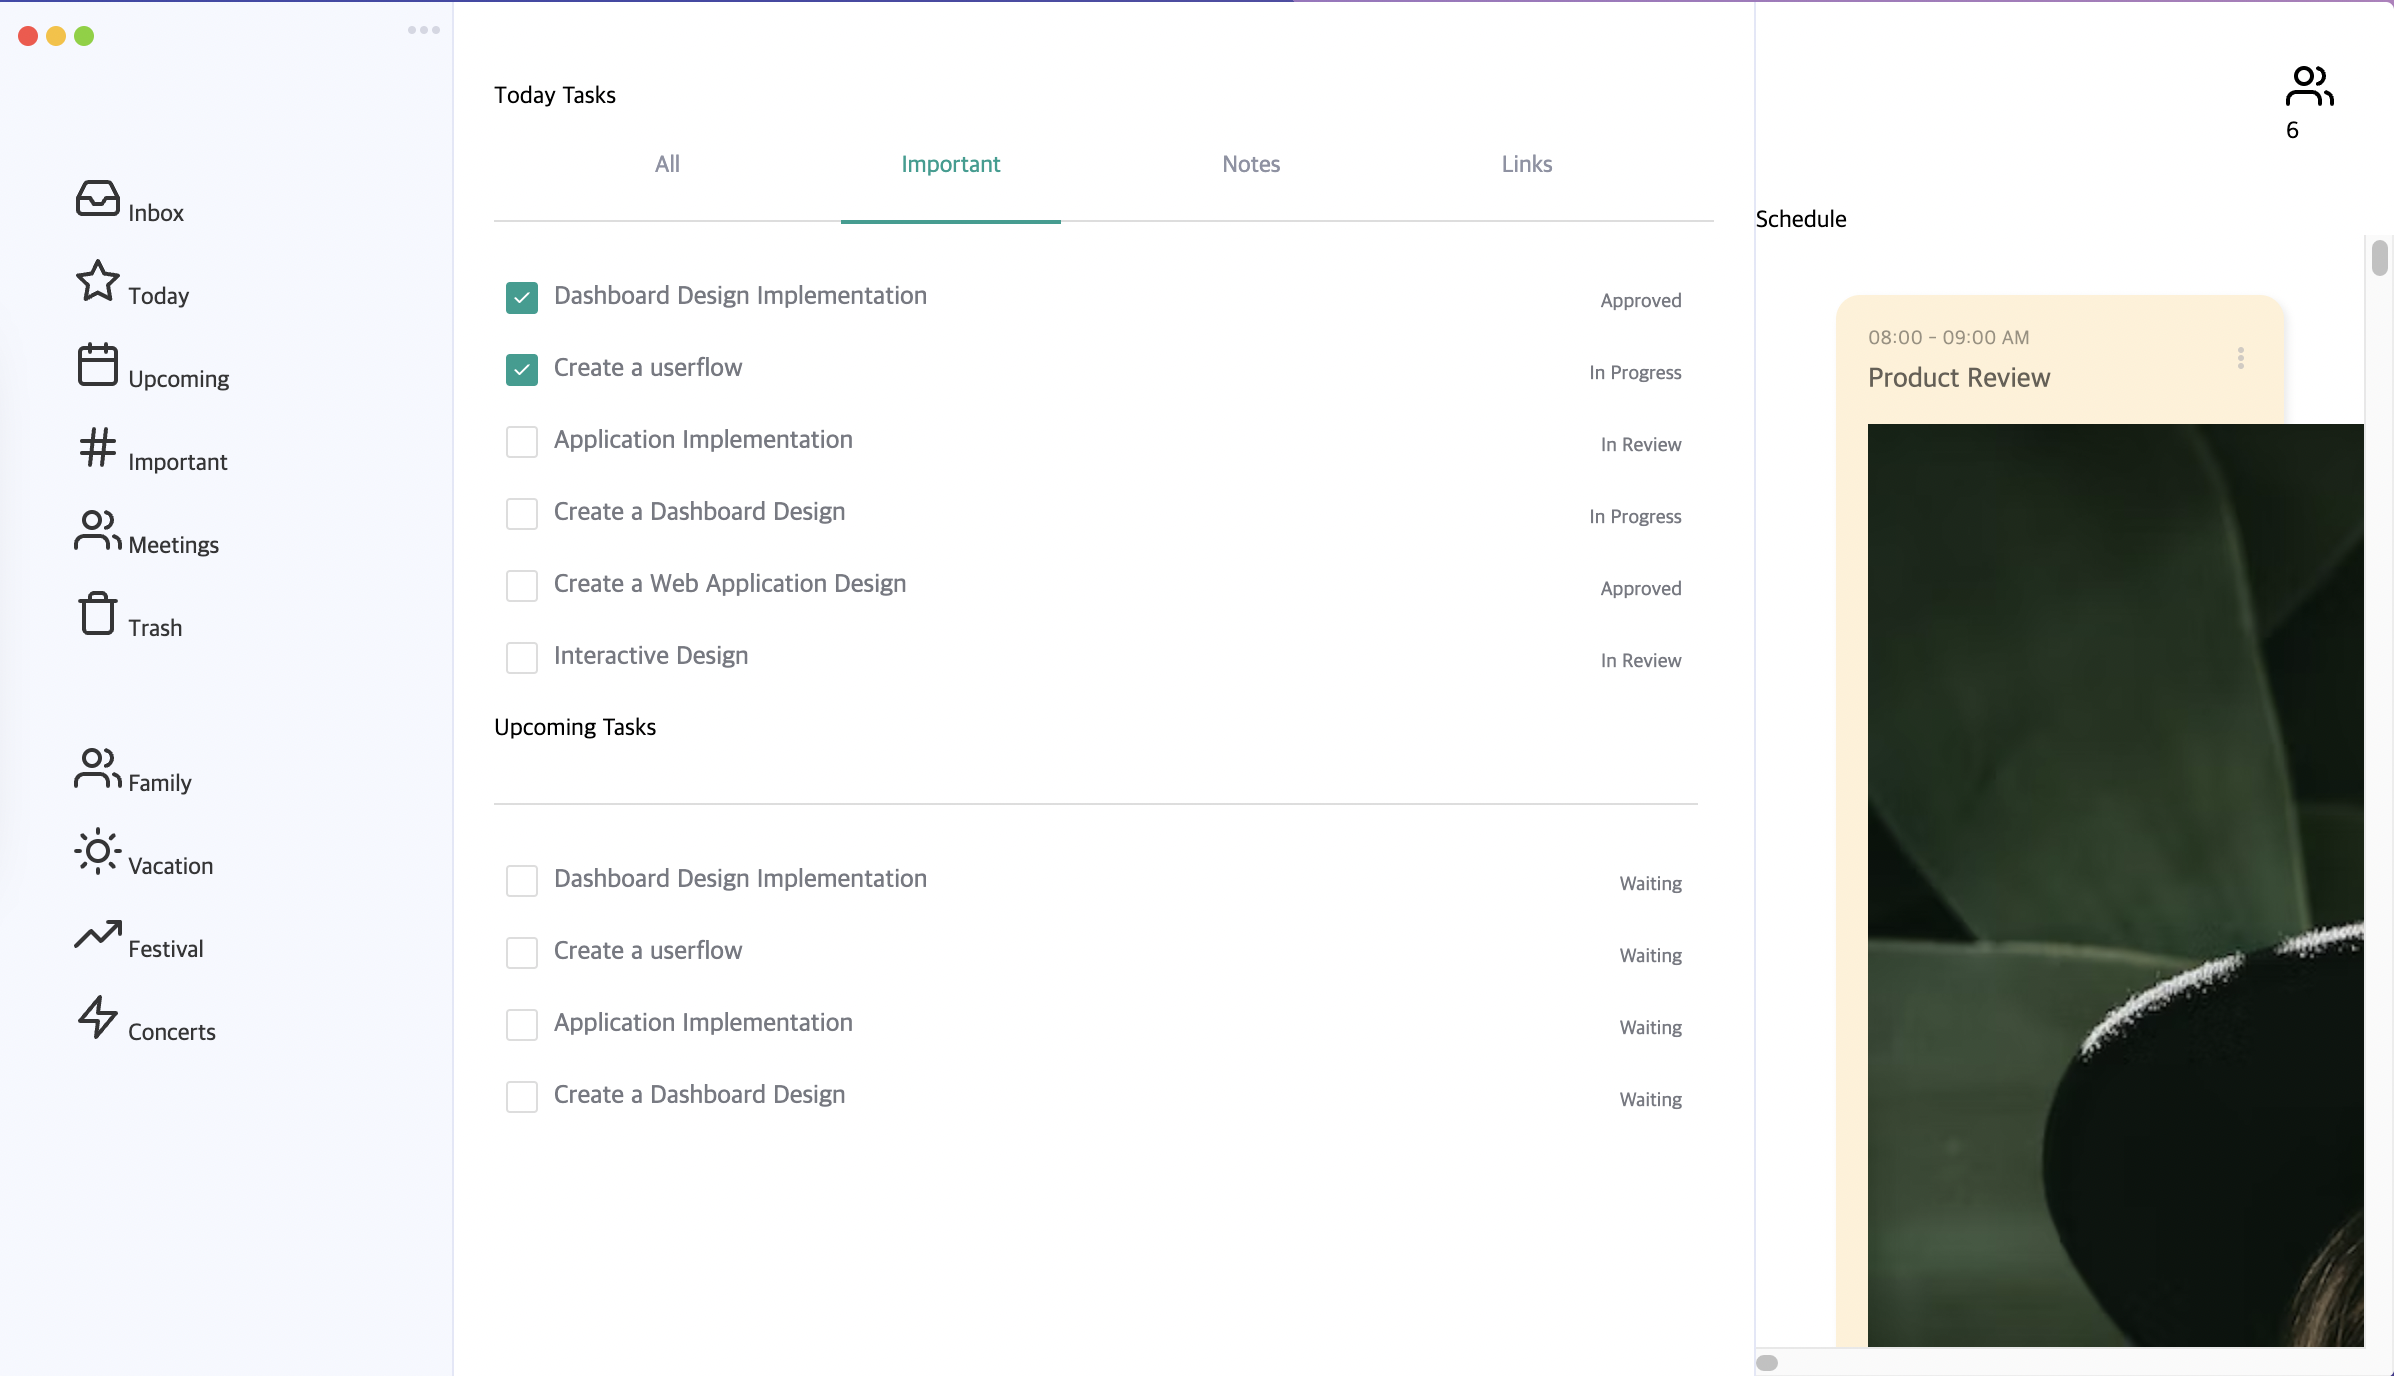The height and width of the screenshot is (1376, 2394).
Task: Switch to the Links tab
Action: tap(1526, 164)
